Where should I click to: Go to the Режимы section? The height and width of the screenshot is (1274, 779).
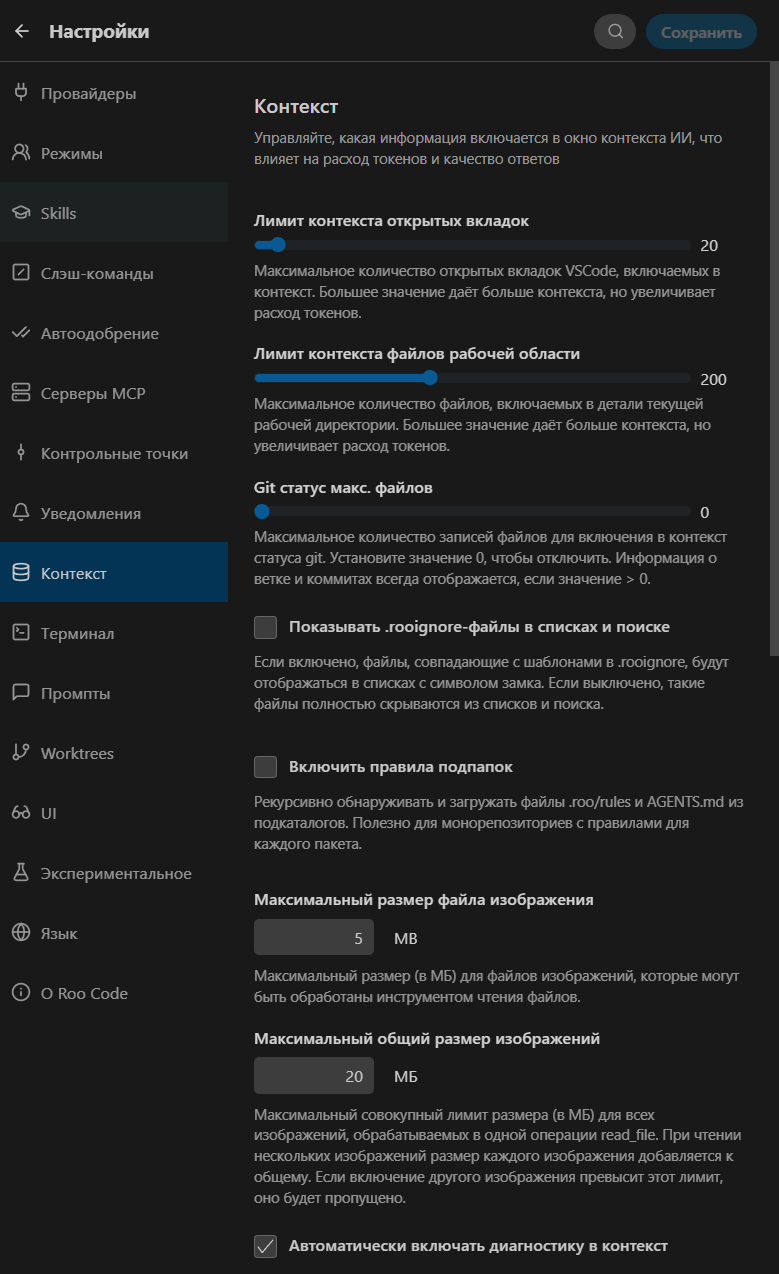pos(114,153)
